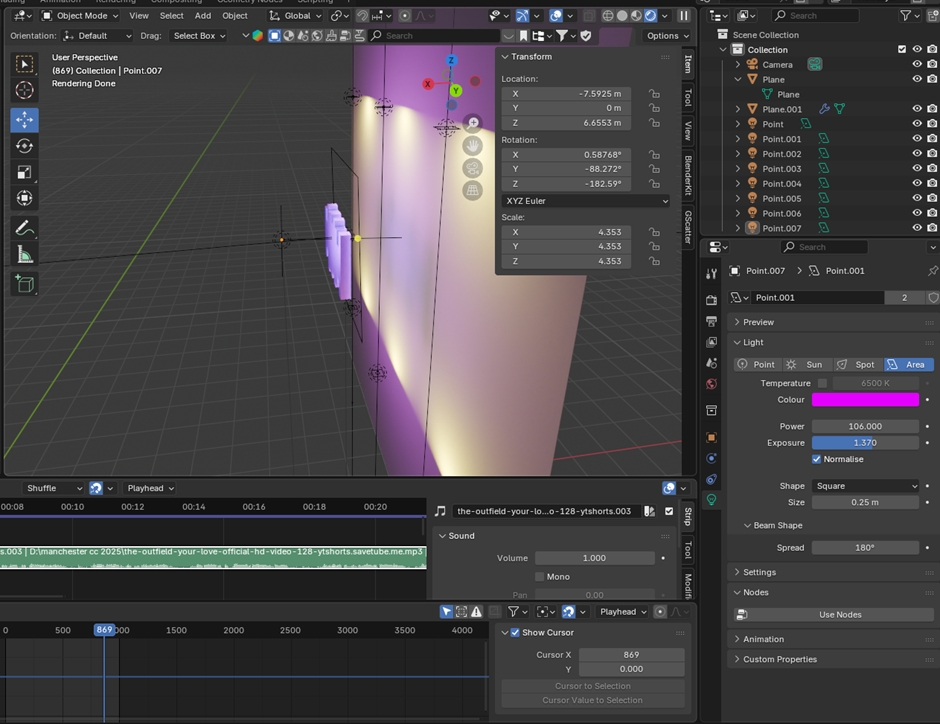Select the Move tool in viewport toolbar

25,120
